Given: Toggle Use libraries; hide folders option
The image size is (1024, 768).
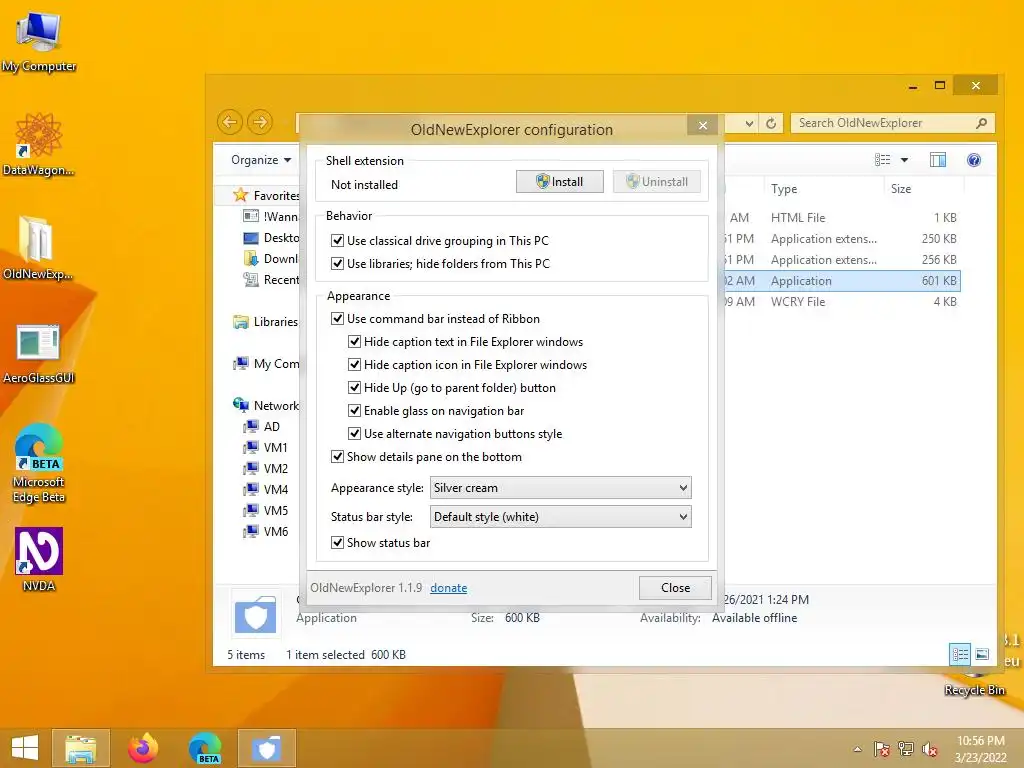Looking at the screenshot, I should pos(337,263).
